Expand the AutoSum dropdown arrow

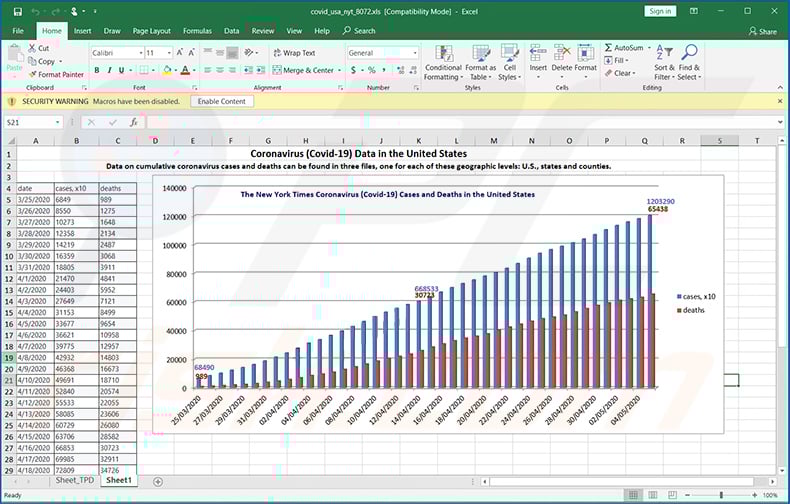click(649, 47)
